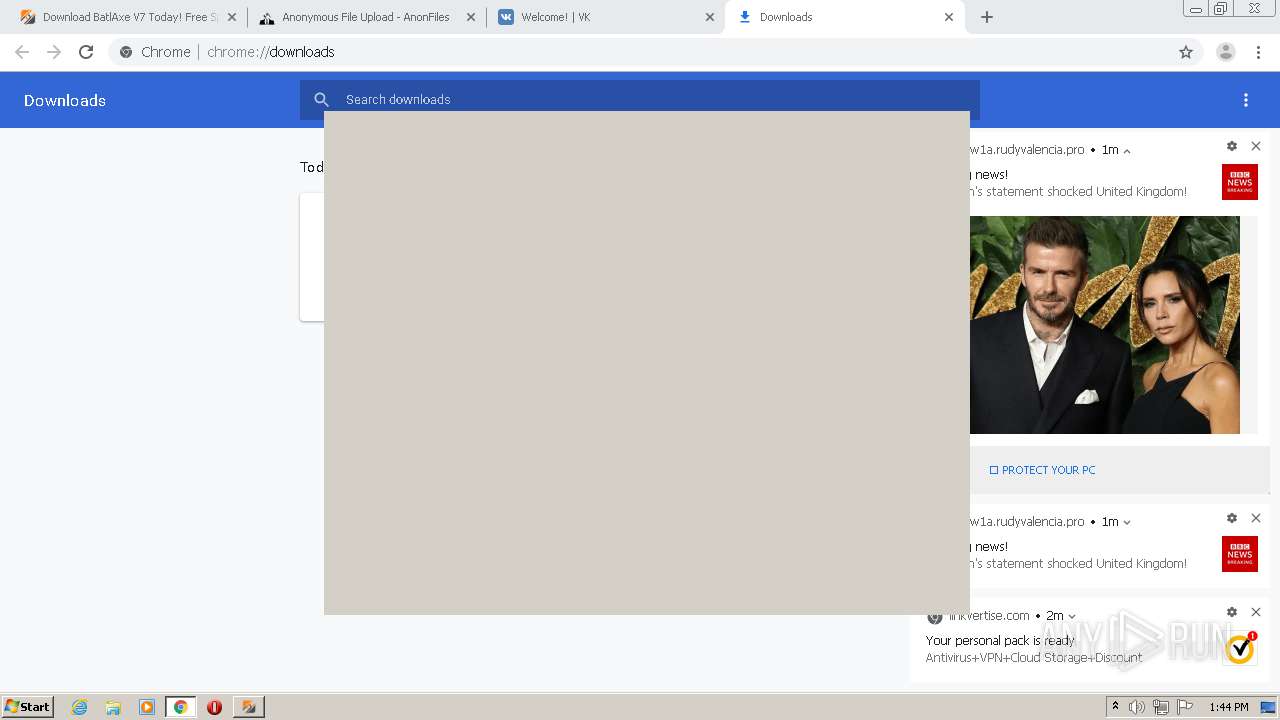1280x720 pixels.
Task: Dismiss the upper rudyvalencia notification
Action: [x=1256, y=146]
